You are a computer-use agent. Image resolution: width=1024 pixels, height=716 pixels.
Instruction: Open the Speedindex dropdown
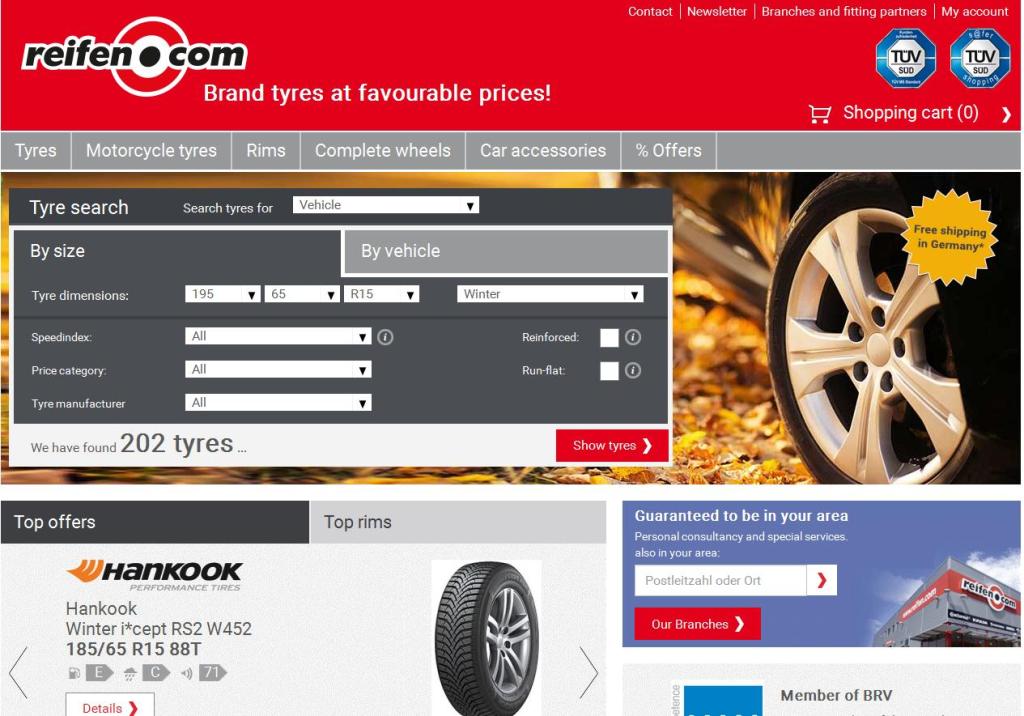click(x=278, y=336)
